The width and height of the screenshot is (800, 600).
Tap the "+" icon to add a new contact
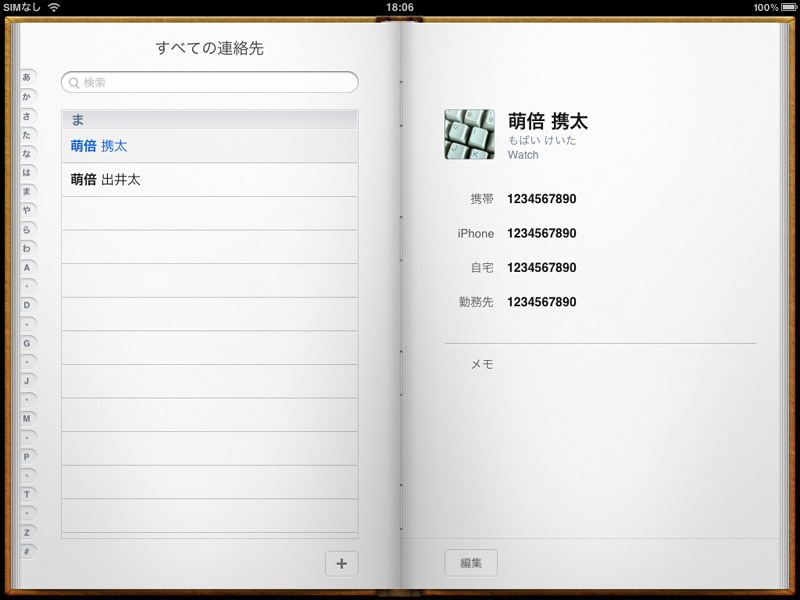pyautogui.click(x=341, y=563)
